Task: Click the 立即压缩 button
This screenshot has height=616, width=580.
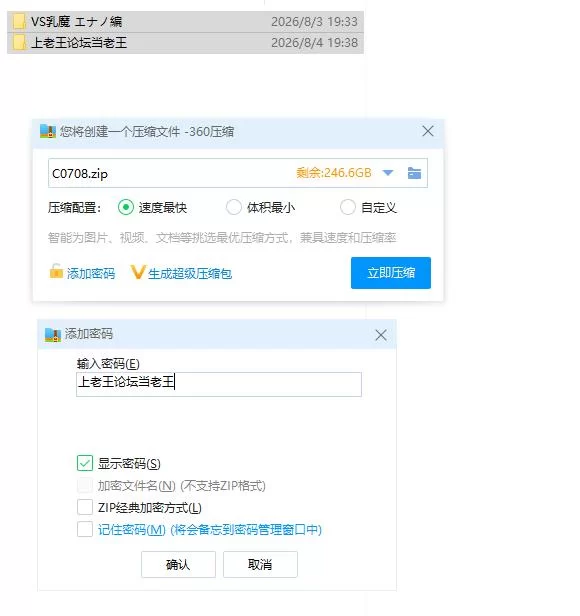Action: pyautogui.click(x=391, y=273)
